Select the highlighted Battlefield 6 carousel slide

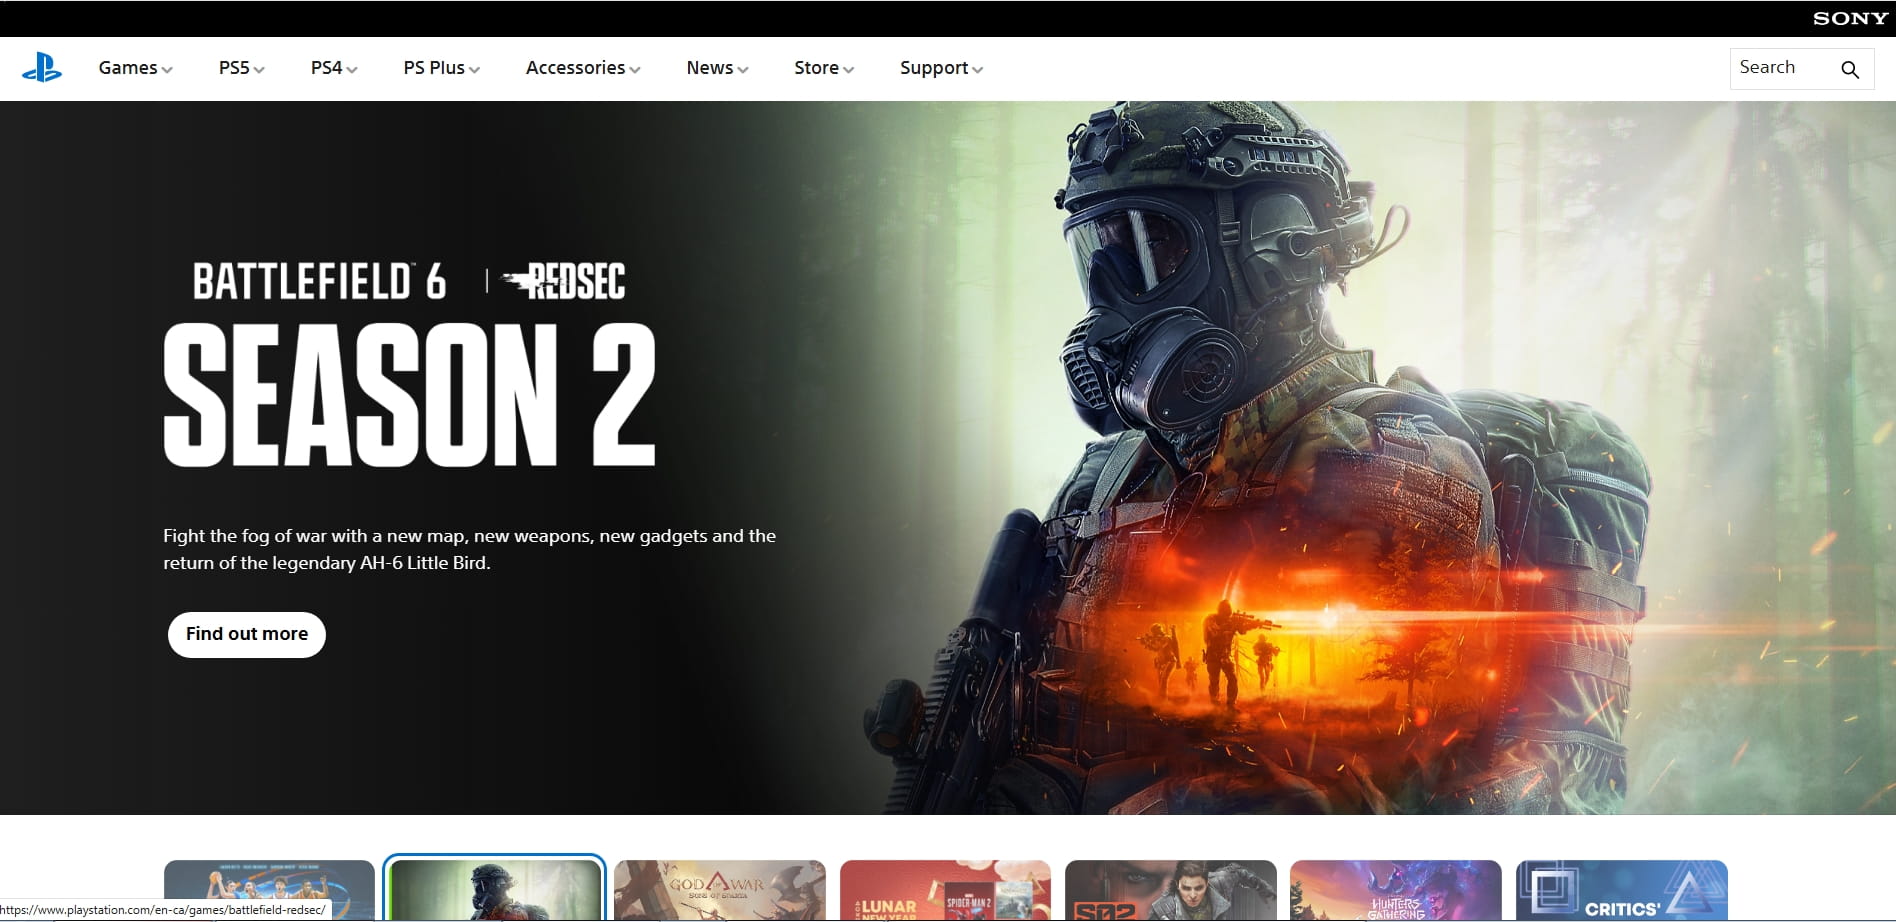[494, 890]
